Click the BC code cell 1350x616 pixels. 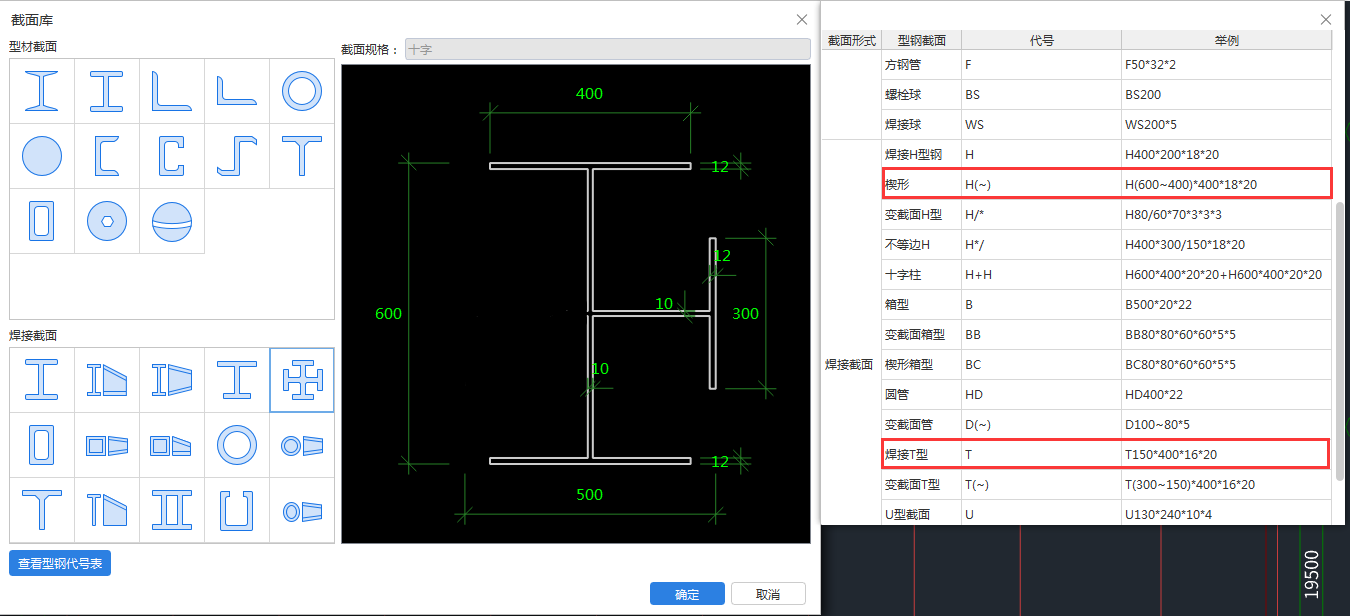[1041, 365]
